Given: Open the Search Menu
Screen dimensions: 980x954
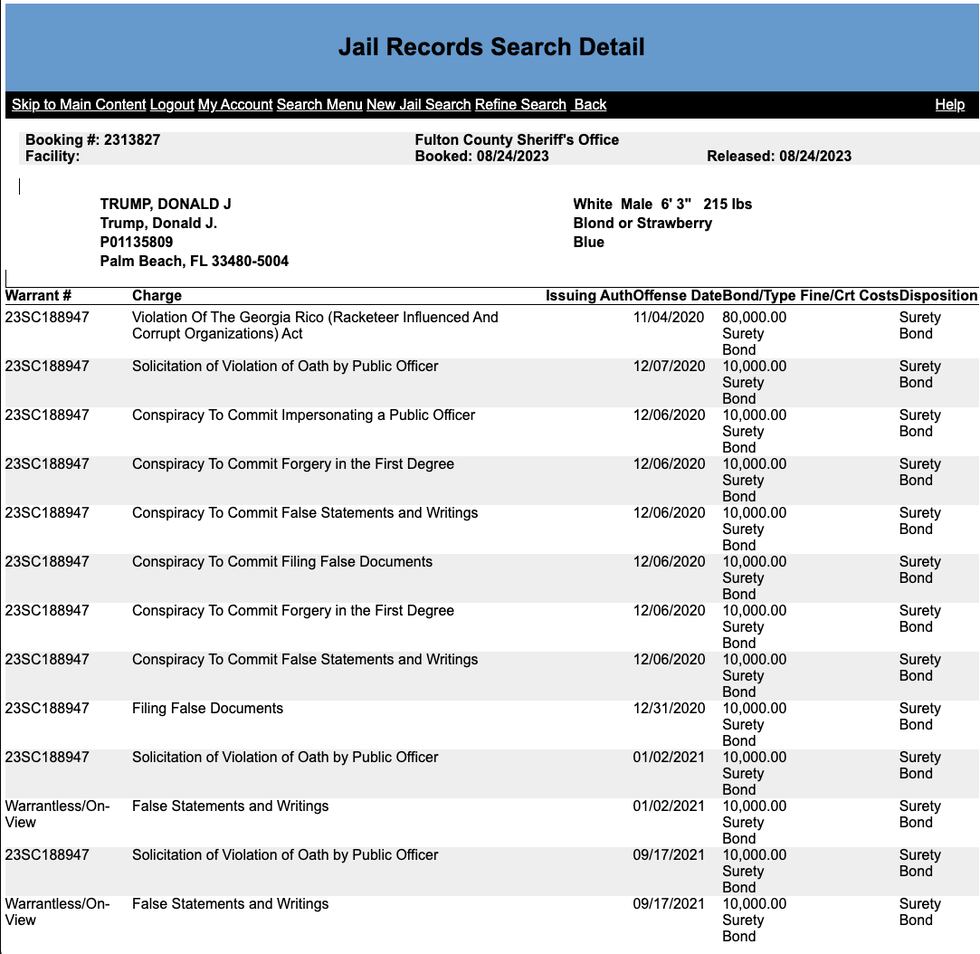Looking at the screenshot, I should click(317, 104).
